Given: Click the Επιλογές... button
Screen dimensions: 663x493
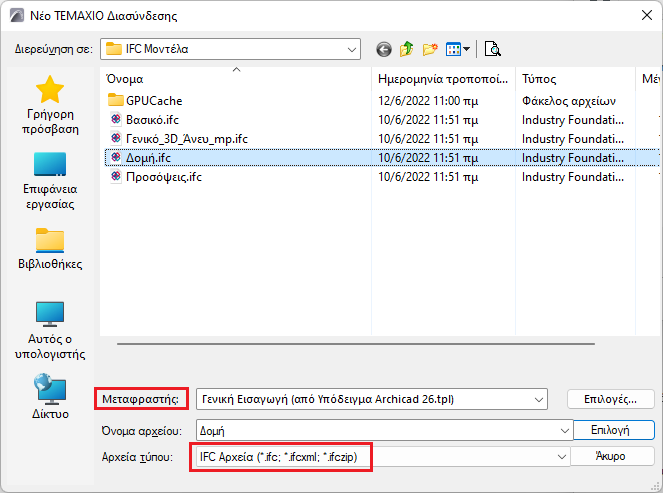Looking at the screenshot, I should (x=610, y=399).
